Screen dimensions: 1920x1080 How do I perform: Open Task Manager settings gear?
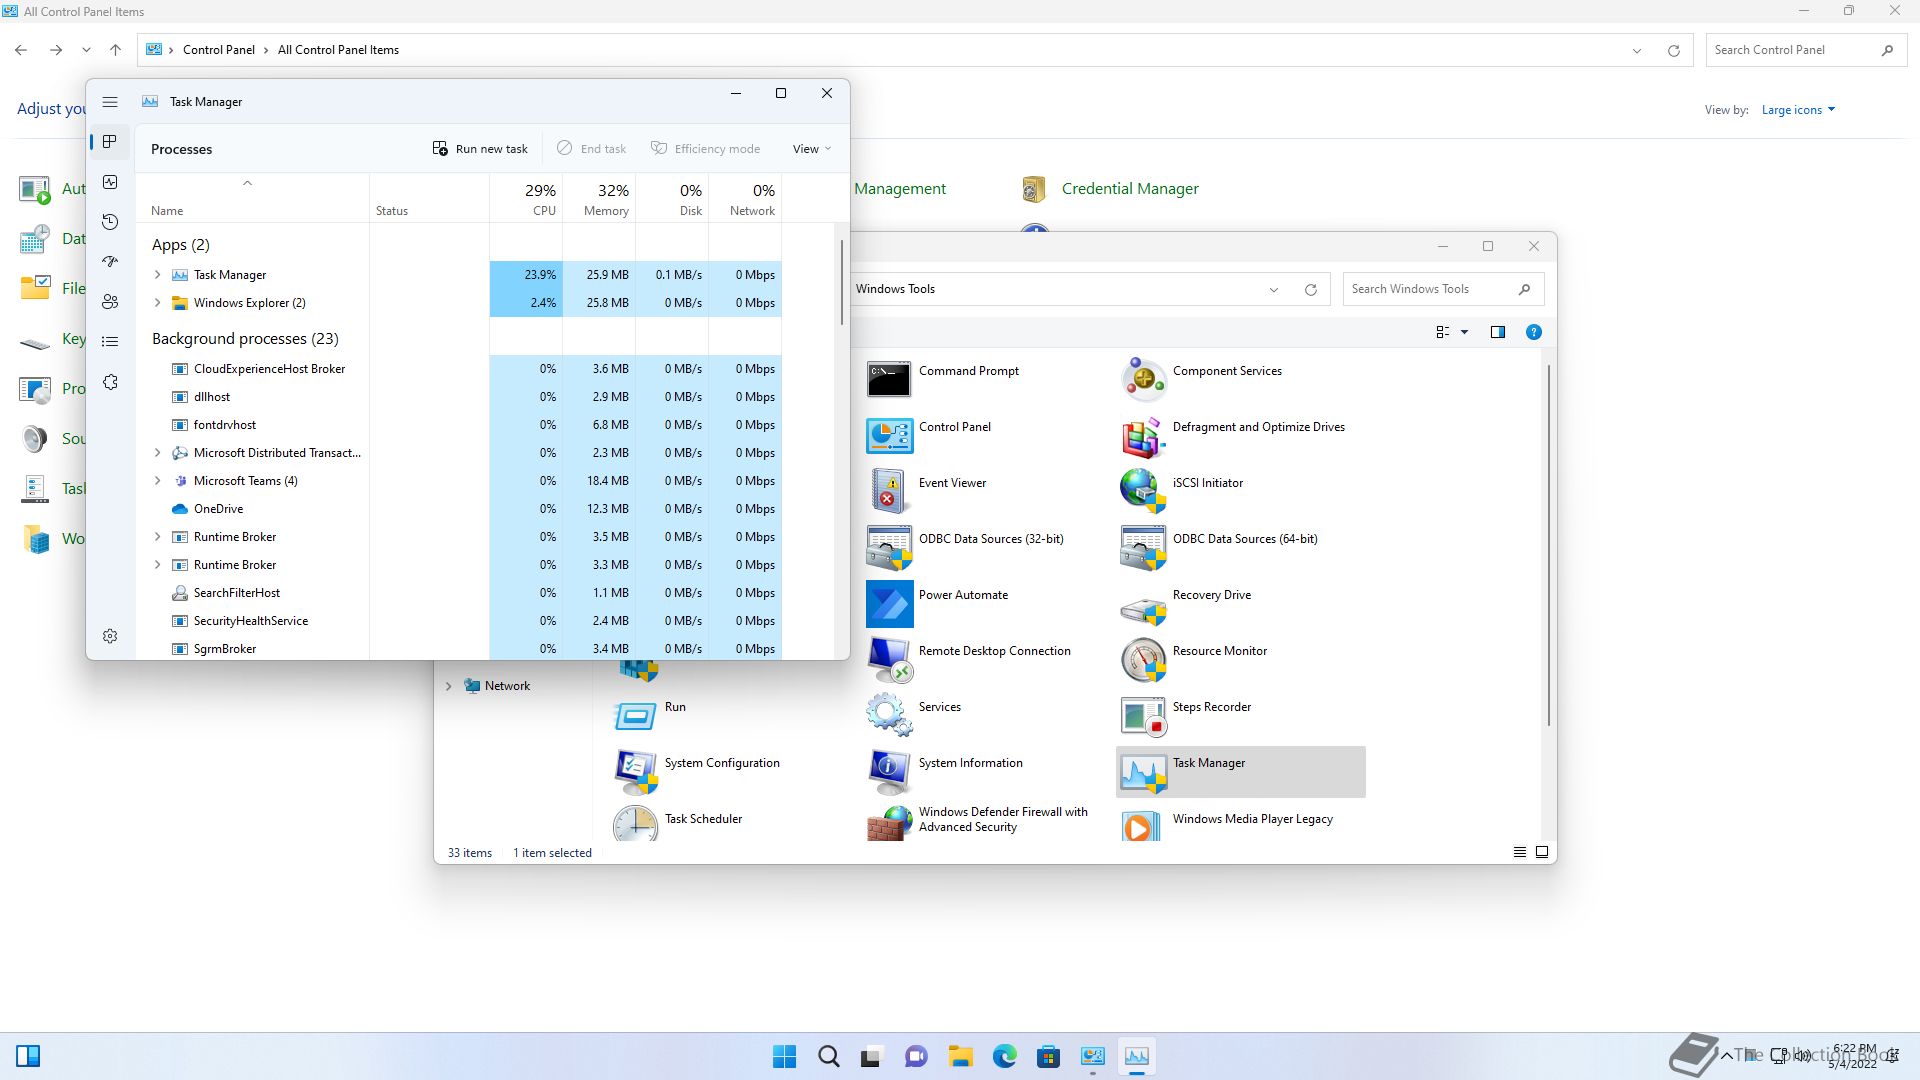[x=110, y=636]
